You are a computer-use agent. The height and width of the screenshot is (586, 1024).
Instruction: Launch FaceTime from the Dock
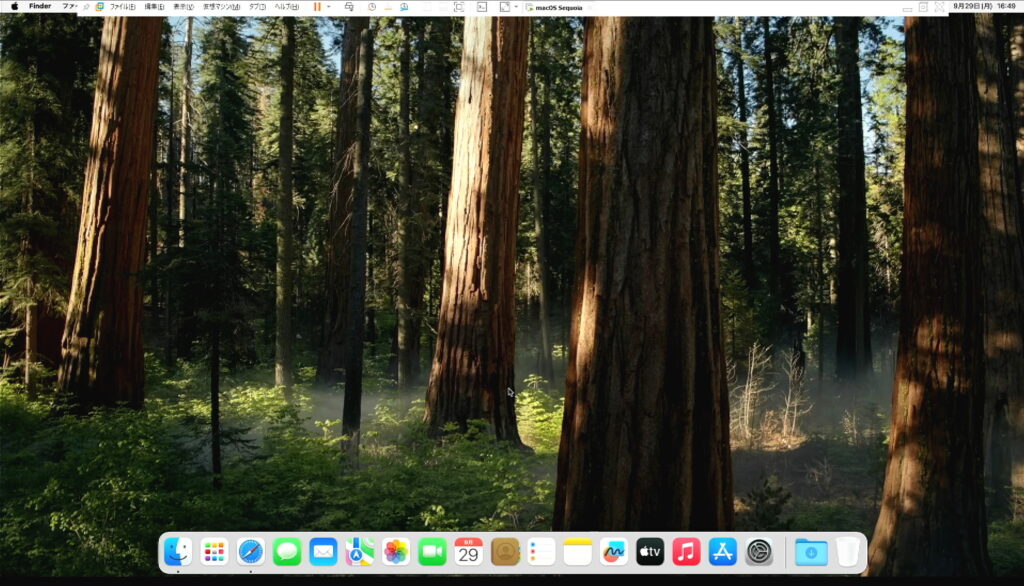432,551
